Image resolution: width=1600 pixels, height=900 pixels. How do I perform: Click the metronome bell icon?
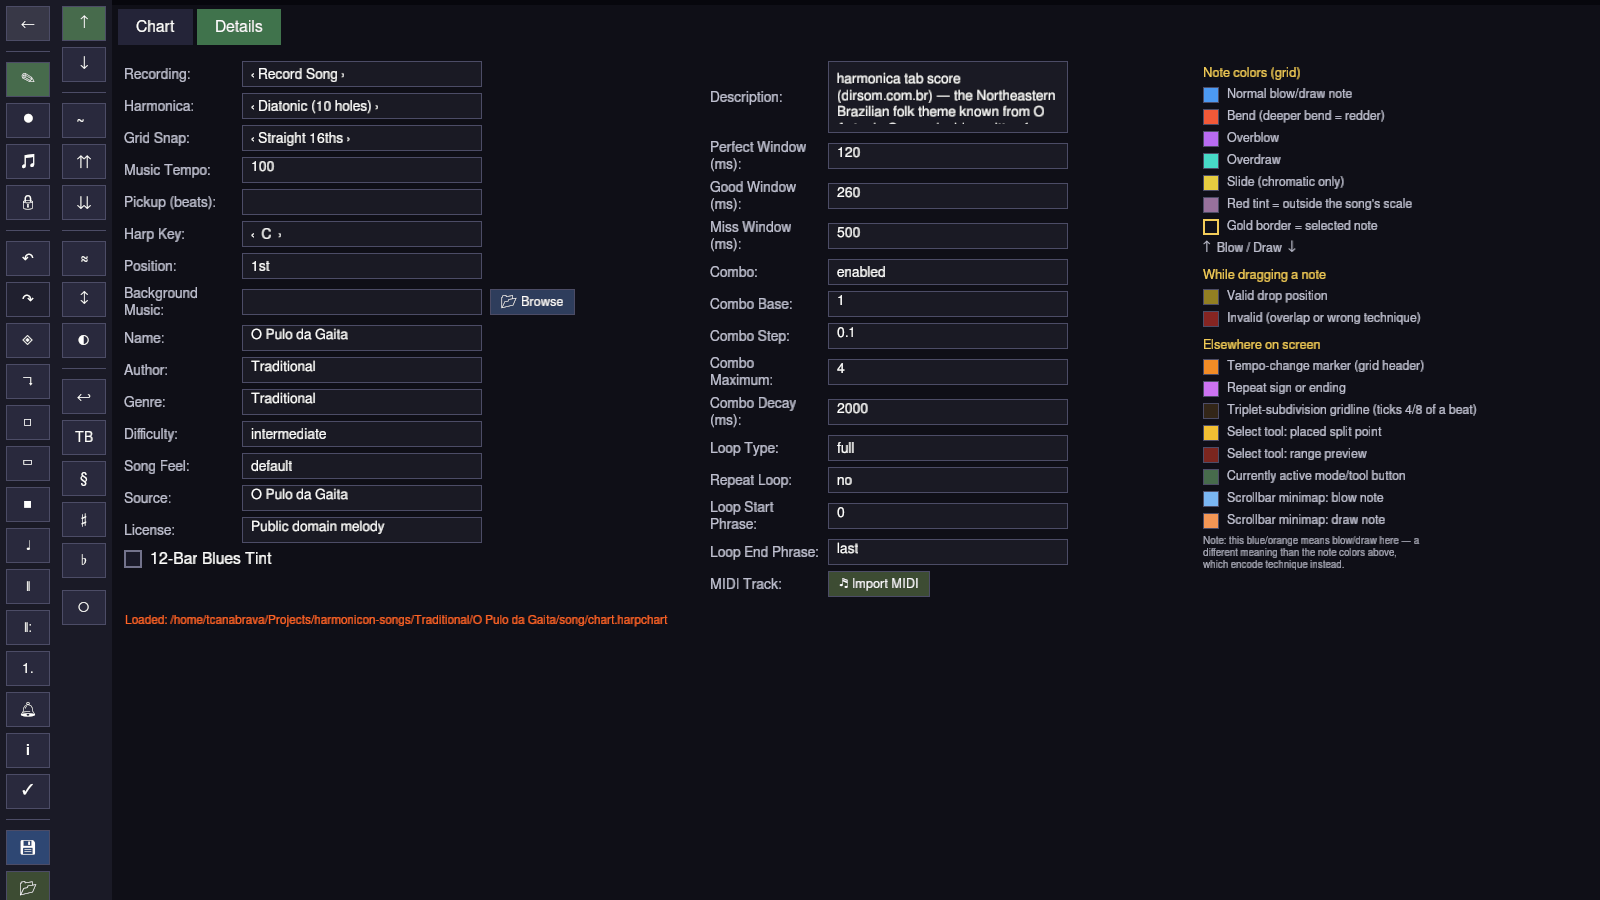point(28,709)
